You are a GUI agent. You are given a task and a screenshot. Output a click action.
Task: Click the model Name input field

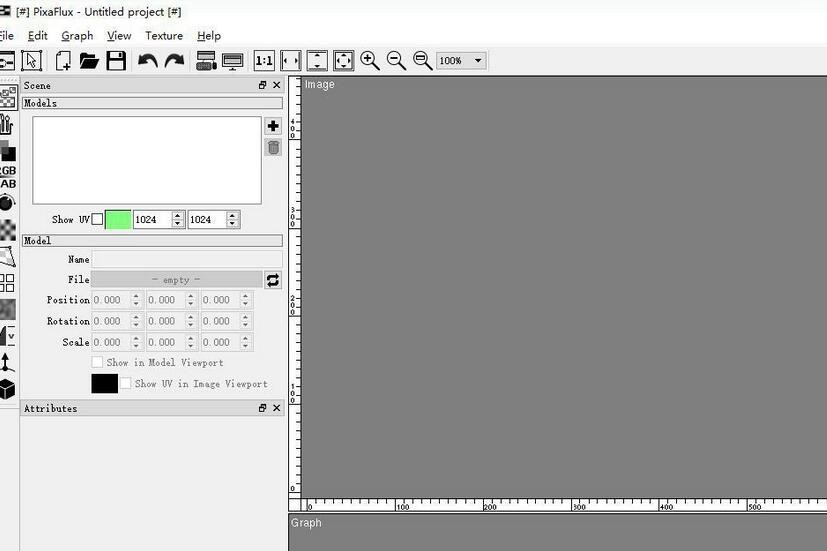[x=187, y=259]
